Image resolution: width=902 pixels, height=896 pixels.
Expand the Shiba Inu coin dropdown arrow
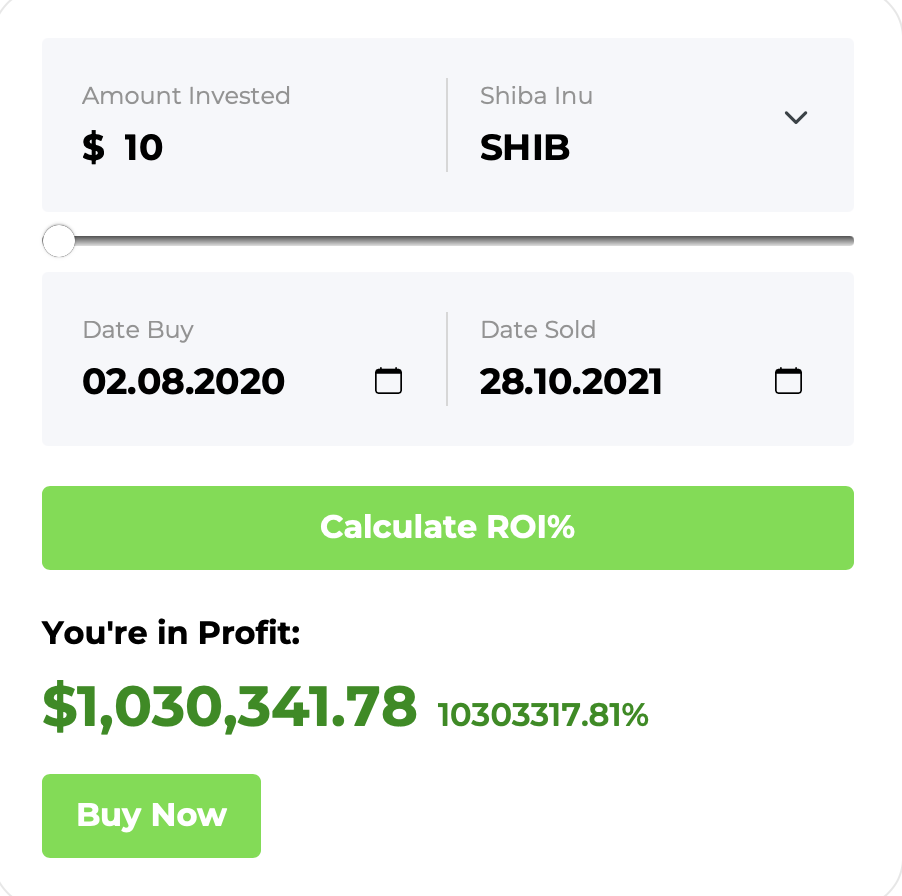click(x=796, y=117)
